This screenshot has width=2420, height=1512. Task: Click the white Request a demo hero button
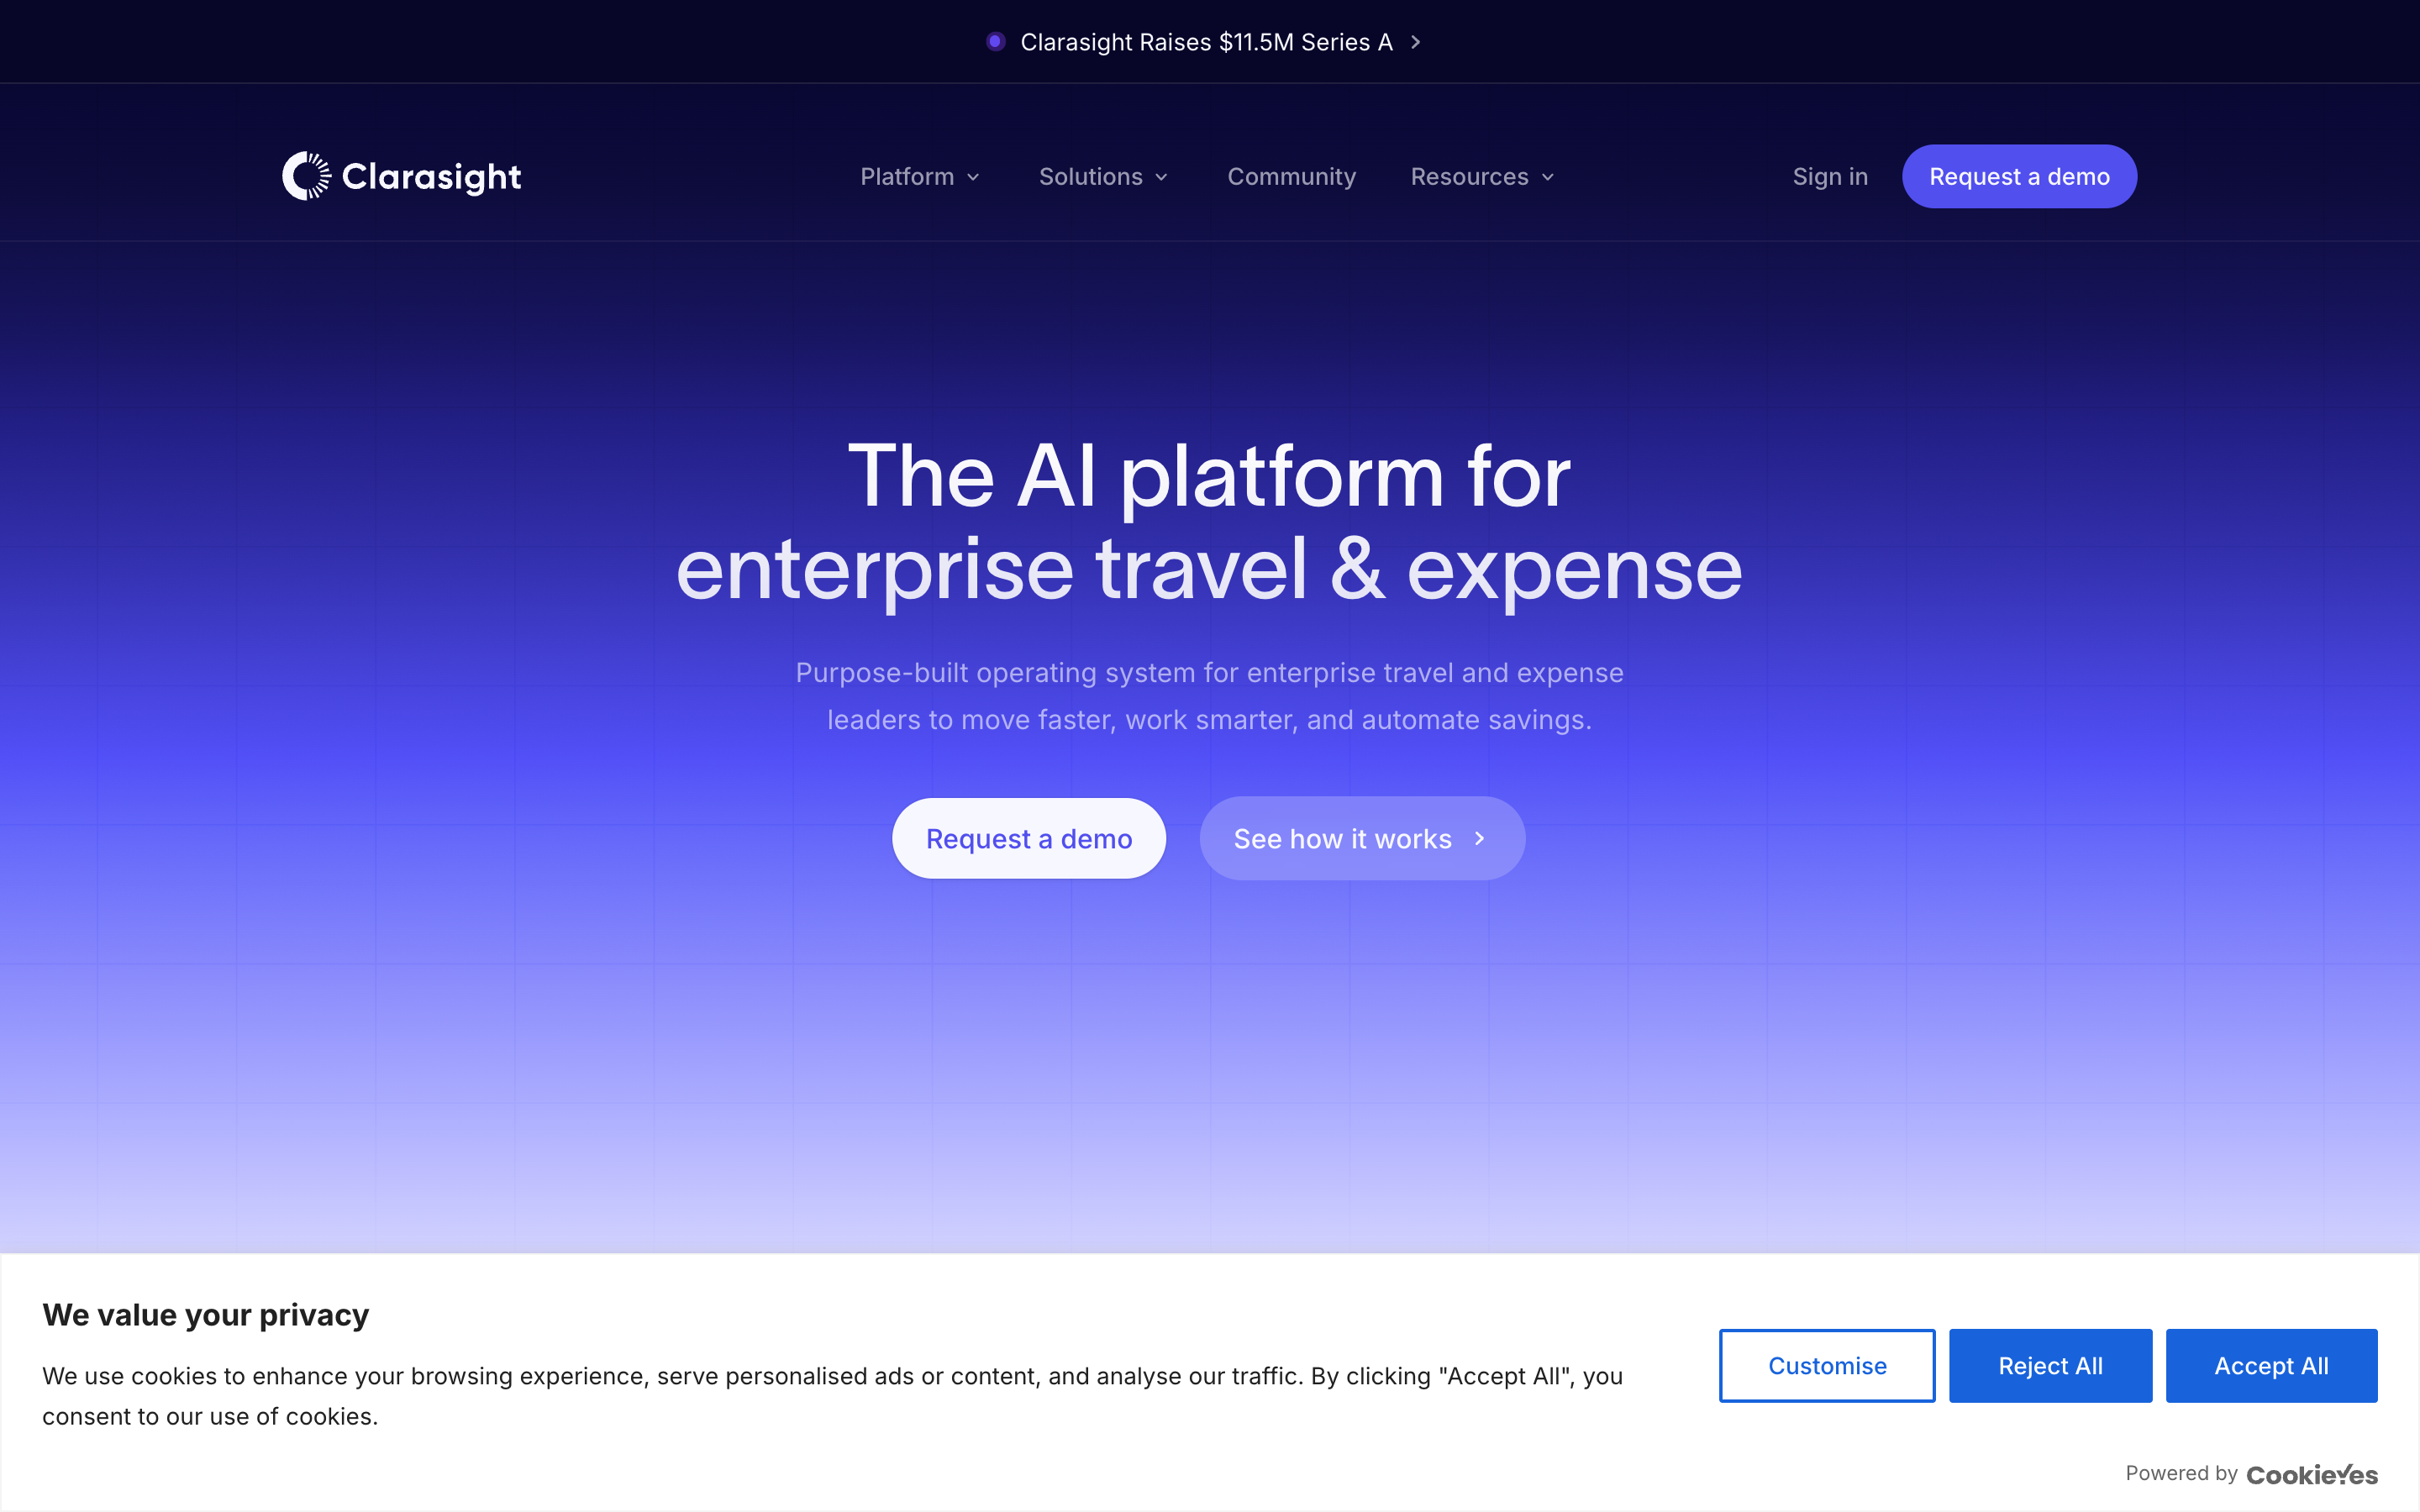(x=1028, y=838)
